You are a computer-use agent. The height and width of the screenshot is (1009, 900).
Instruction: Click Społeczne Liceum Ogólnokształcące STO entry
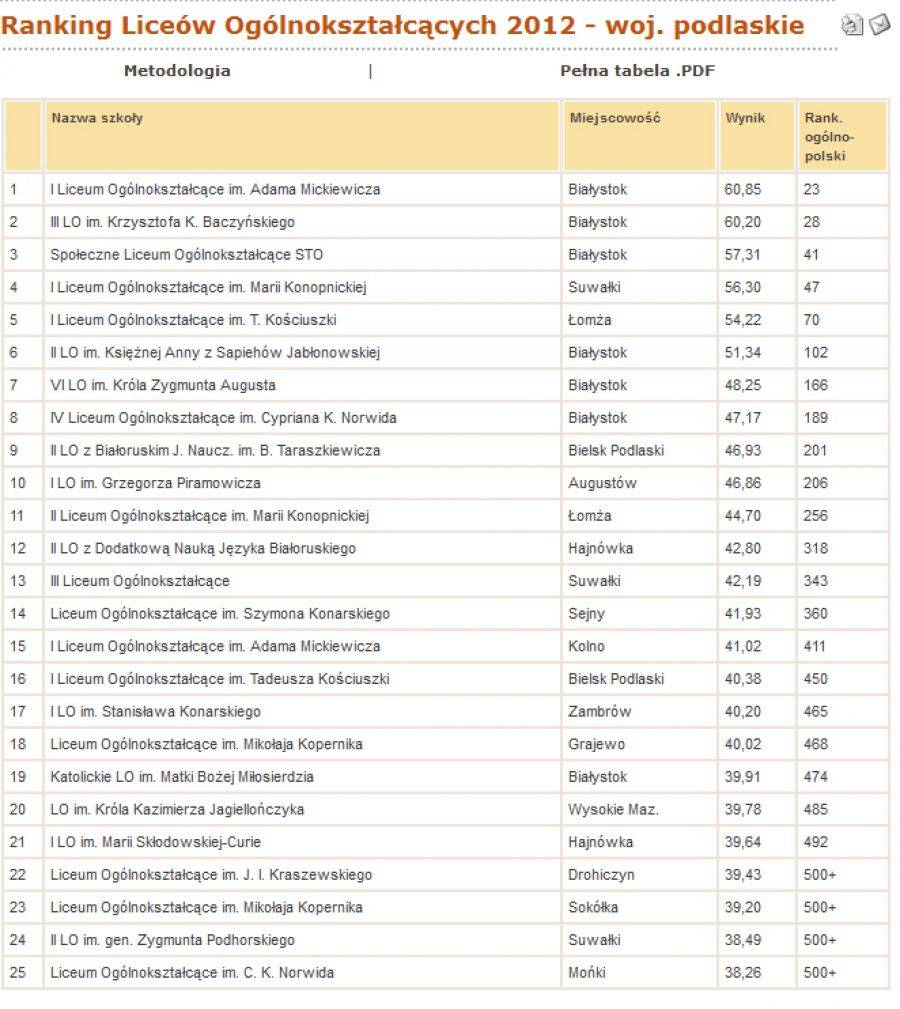tap(187, 255)
